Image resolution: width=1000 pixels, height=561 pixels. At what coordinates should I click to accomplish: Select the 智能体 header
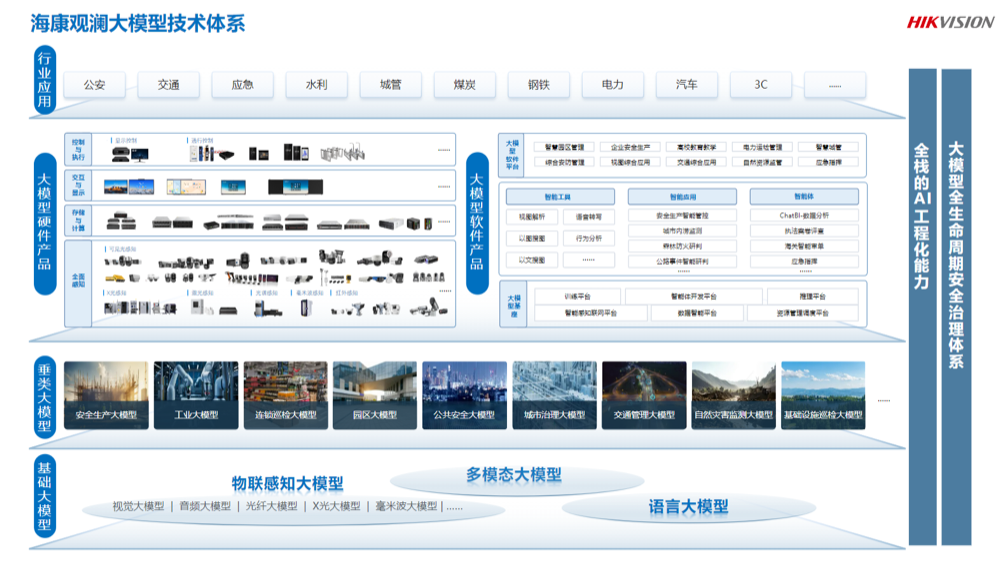pos(804,196)
